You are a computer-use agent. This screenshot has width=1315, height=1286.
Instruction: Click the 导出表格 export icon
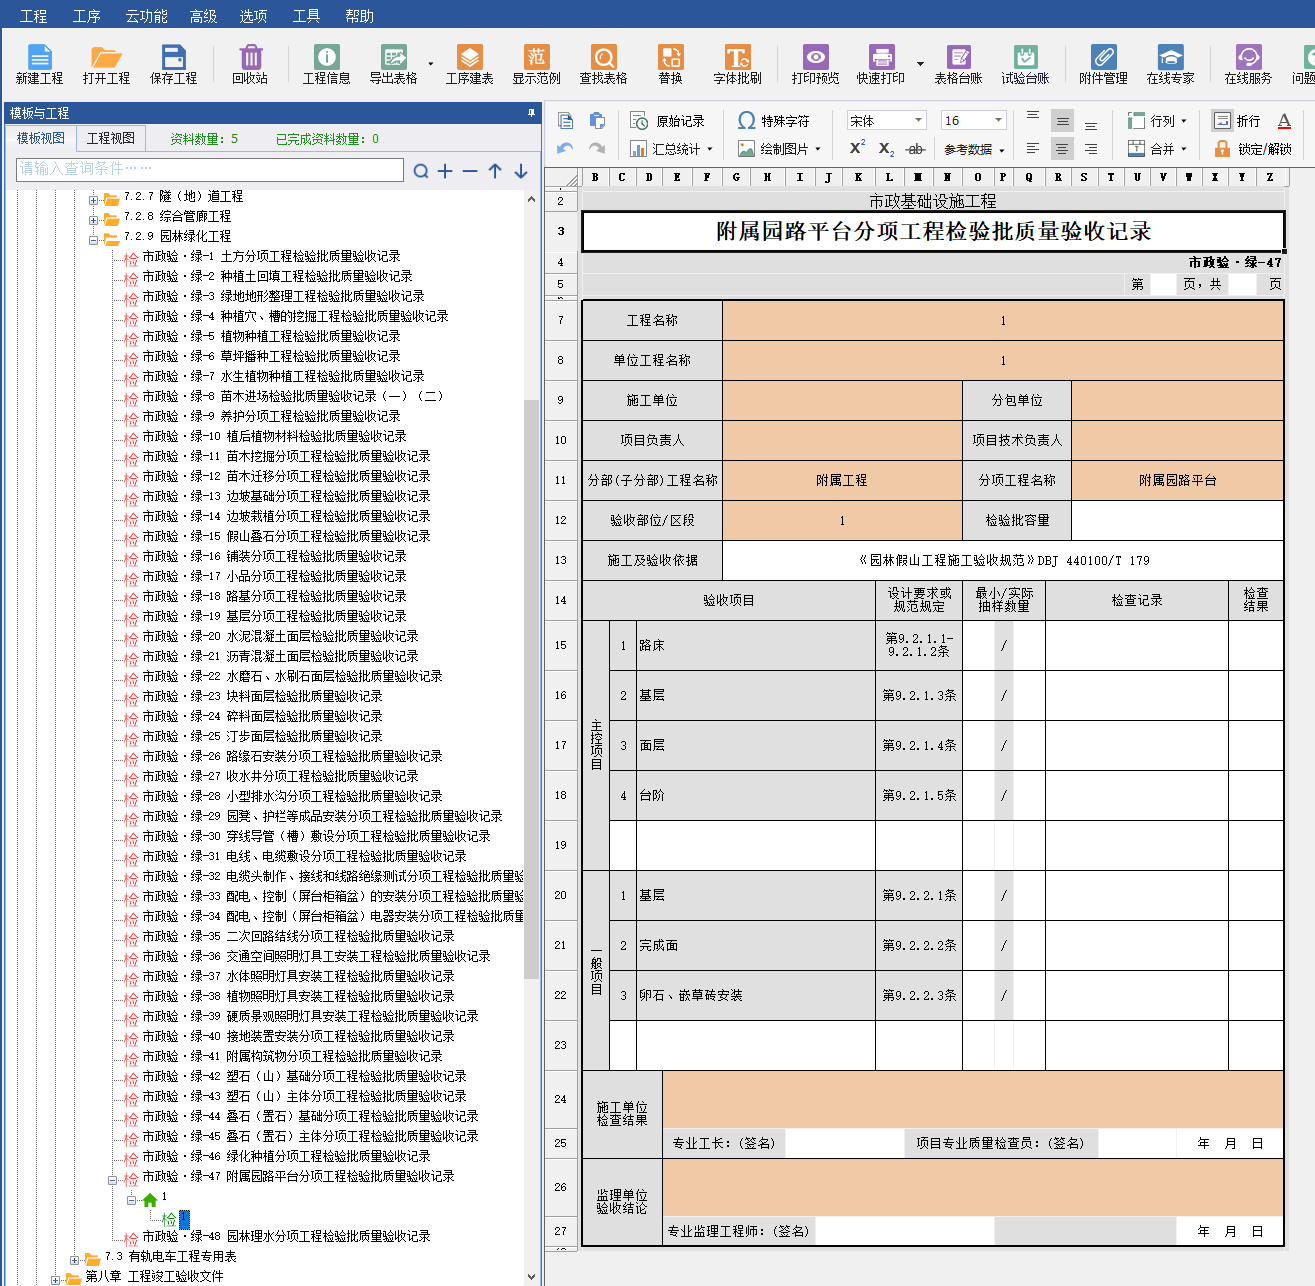coord(393,64)
